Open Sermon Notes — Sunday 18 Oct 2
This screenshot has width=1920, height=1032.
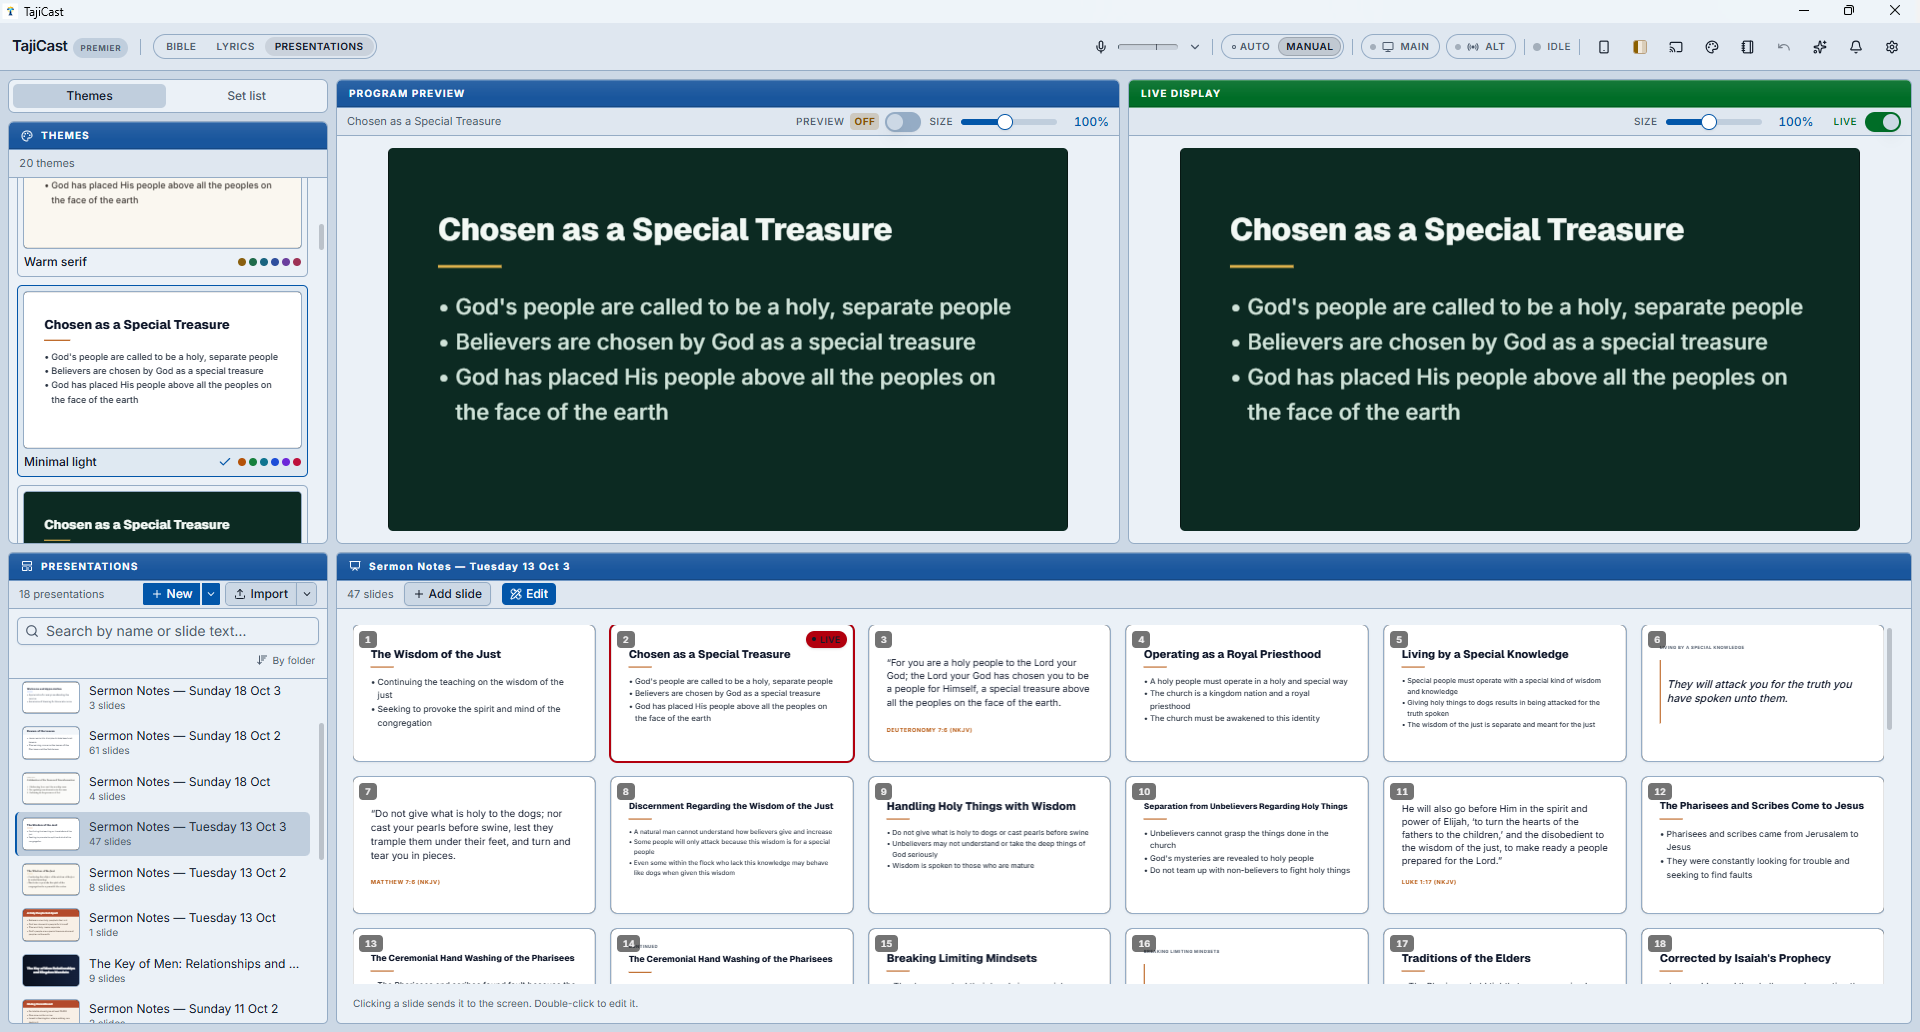coord(163,743)
